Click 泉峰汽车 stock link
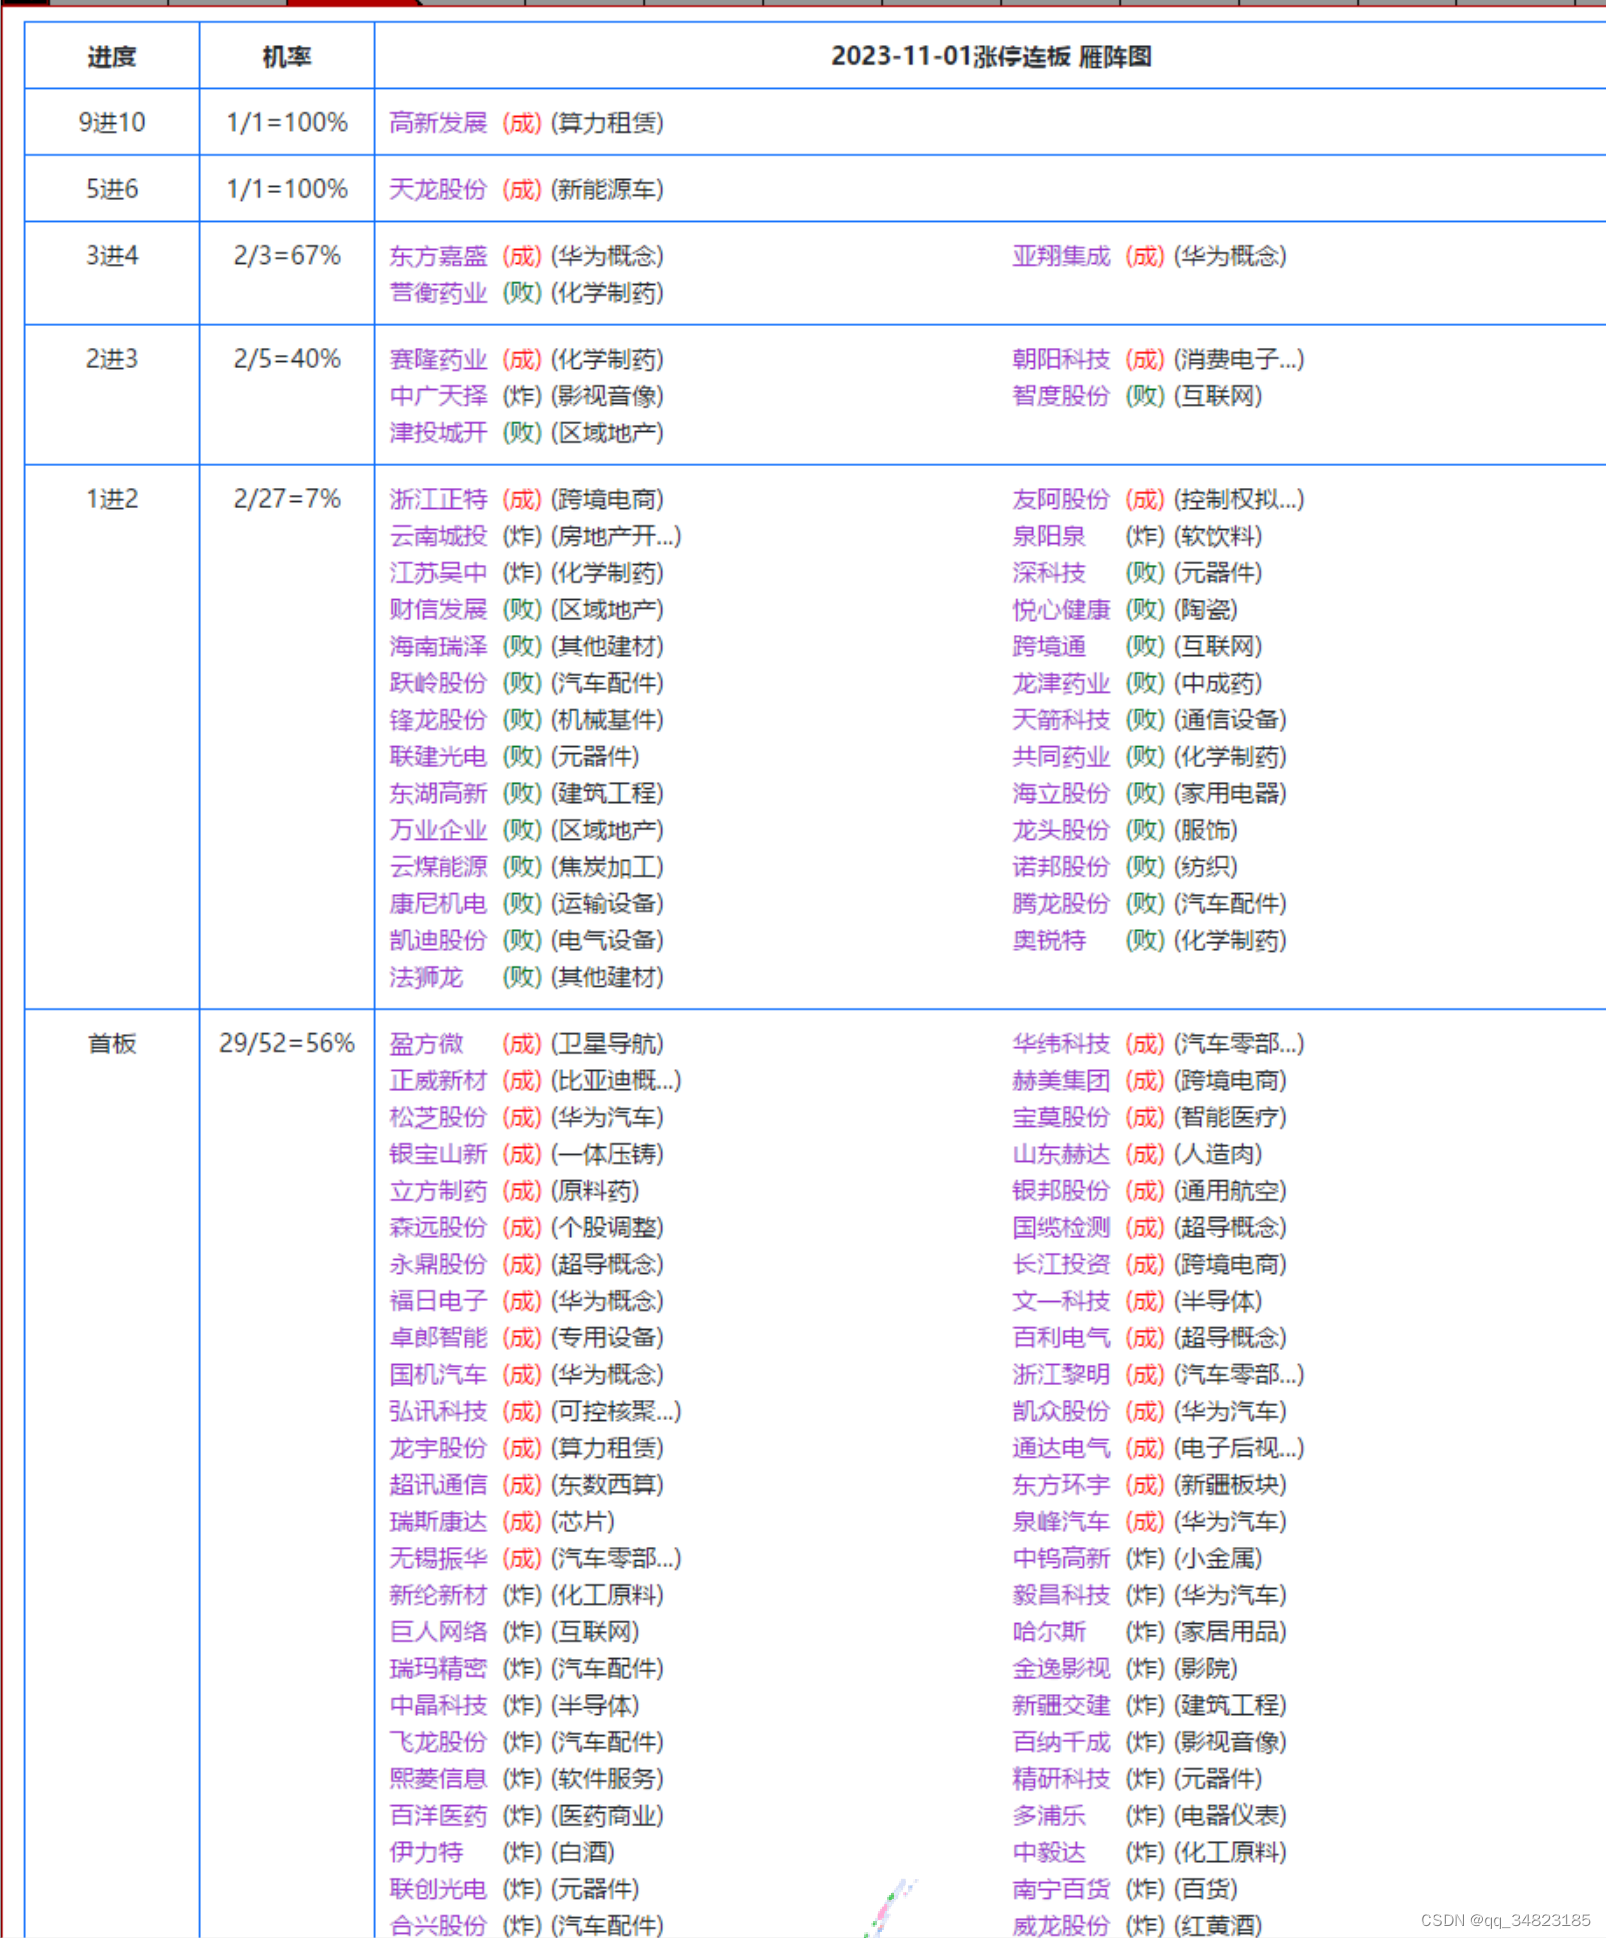Image resolution: width=1606 pixels, height=1938 pixels. click(x=1061, y=1521)
